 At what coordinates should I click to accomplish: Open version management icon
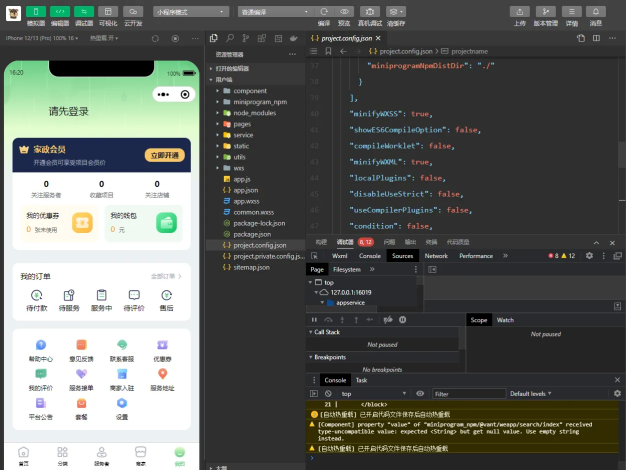pos(546,12)
